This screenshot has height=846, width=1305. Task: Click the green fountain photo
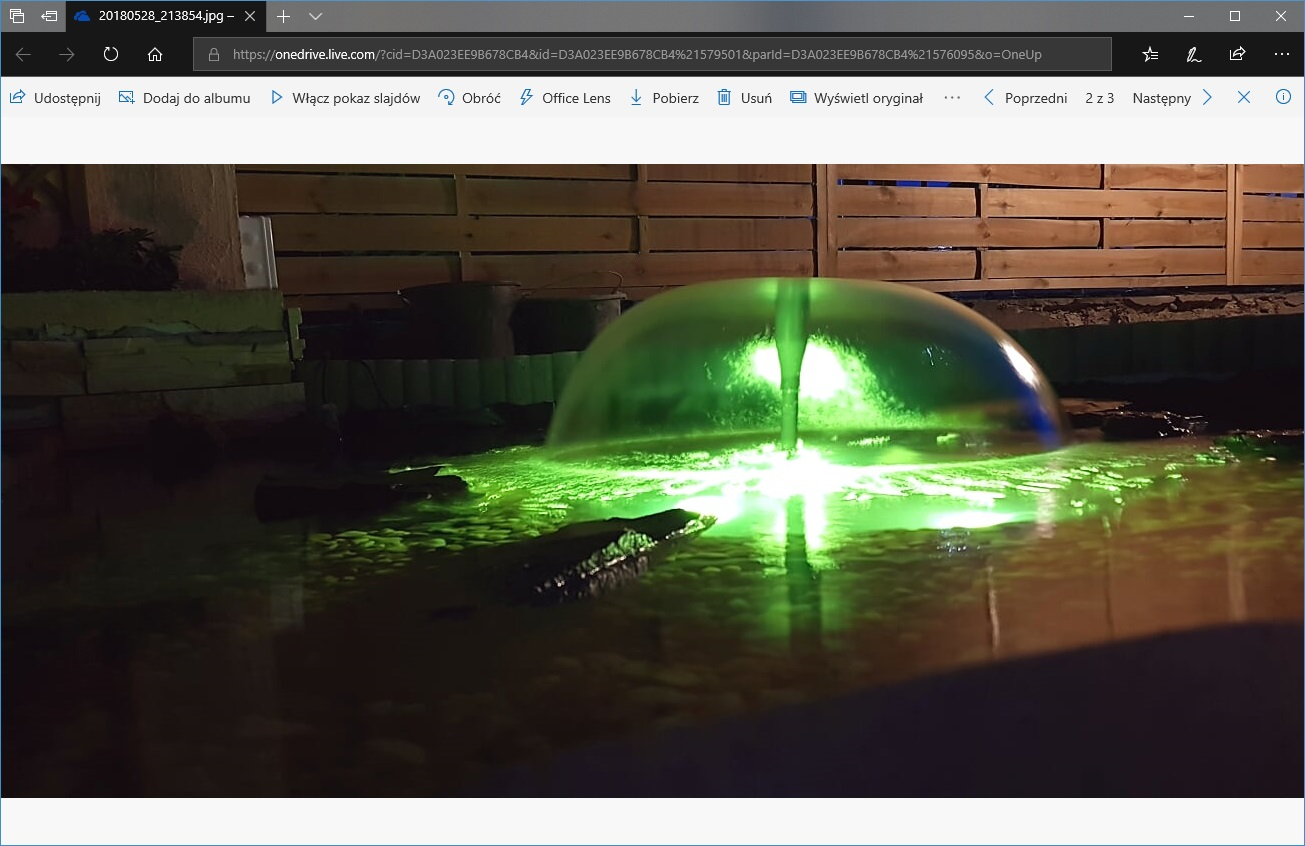(x=652, y=480)
